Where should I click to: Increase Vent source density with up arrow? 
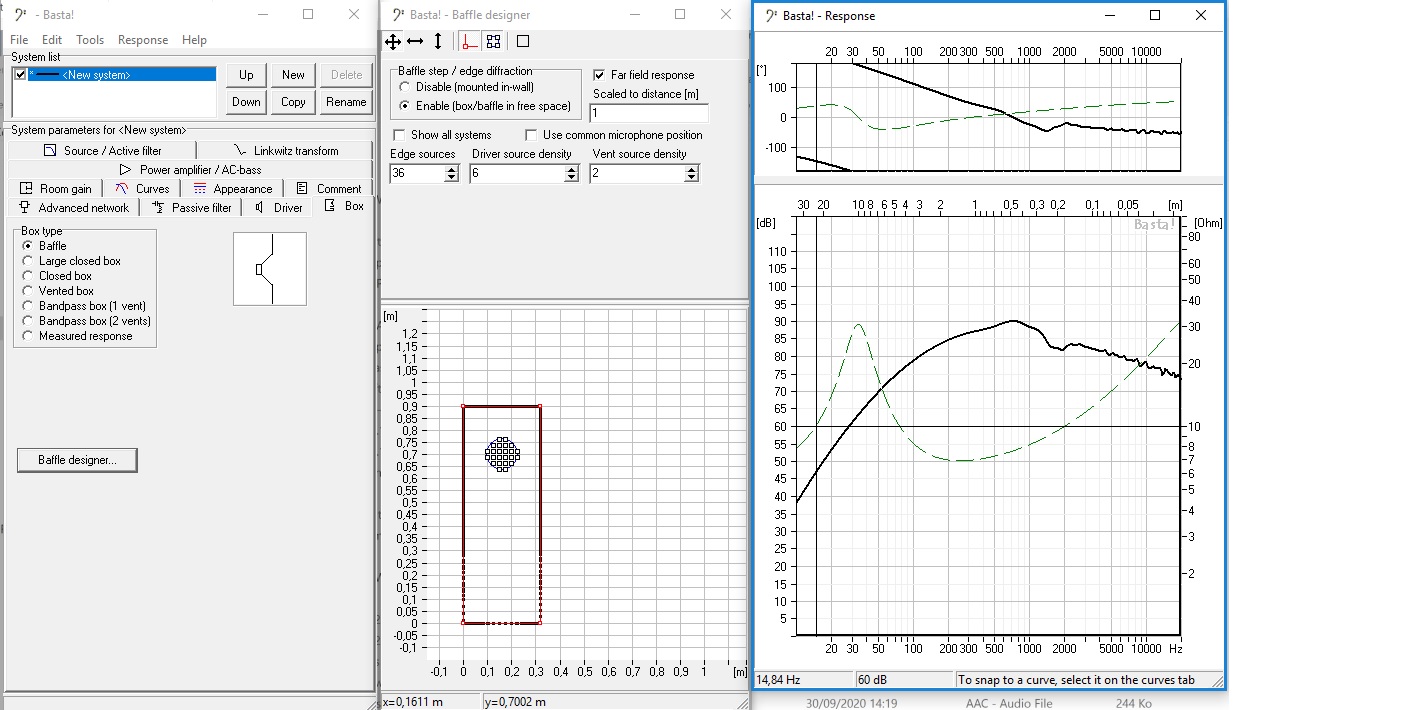pos(691,169)
